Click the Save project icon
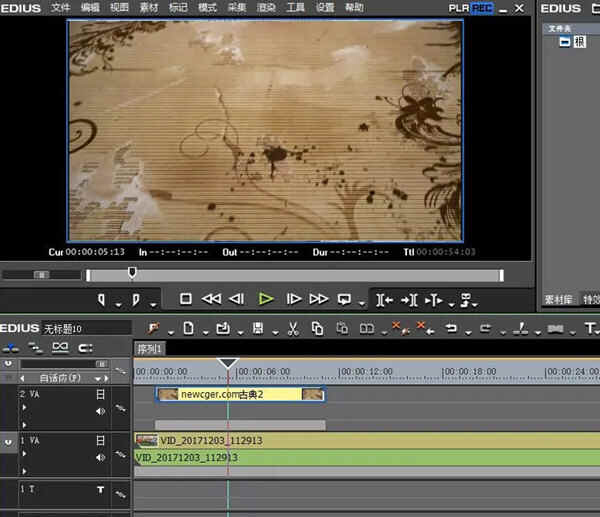The image size is (600, 517). [258, 328]
